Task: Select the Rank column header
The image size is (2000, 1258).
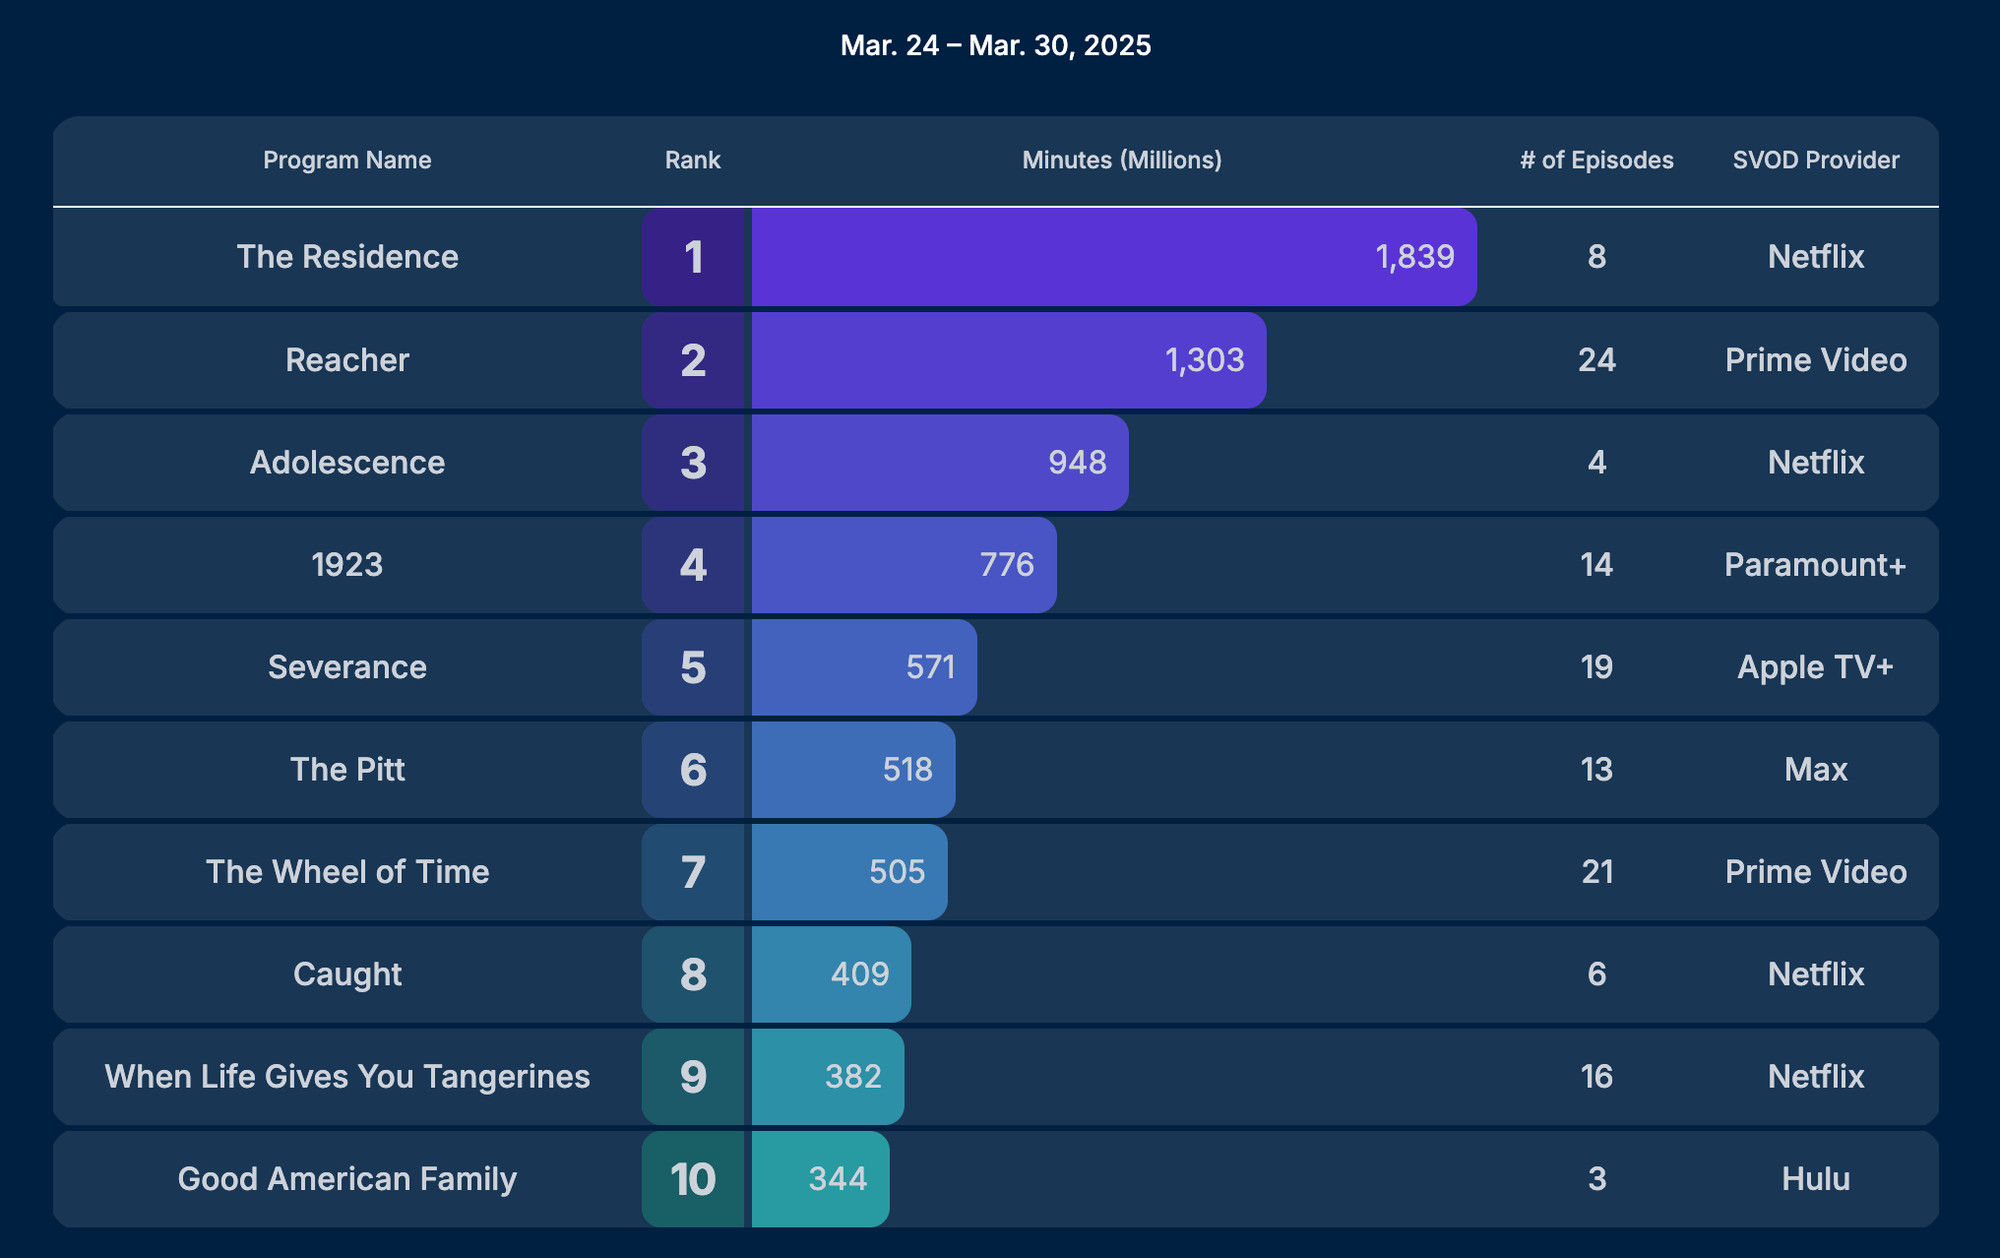Action: [693, 160]
